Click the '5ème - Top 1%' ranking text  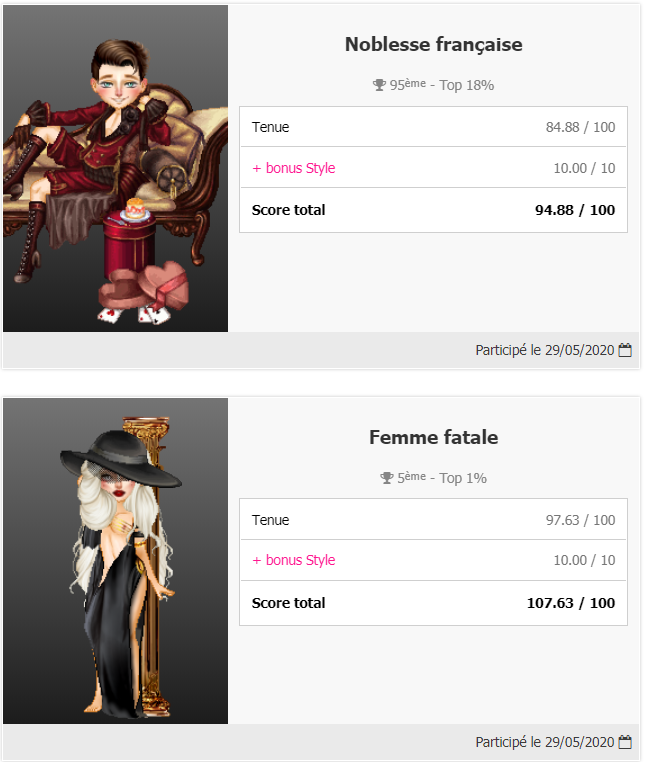click(442, 478)
